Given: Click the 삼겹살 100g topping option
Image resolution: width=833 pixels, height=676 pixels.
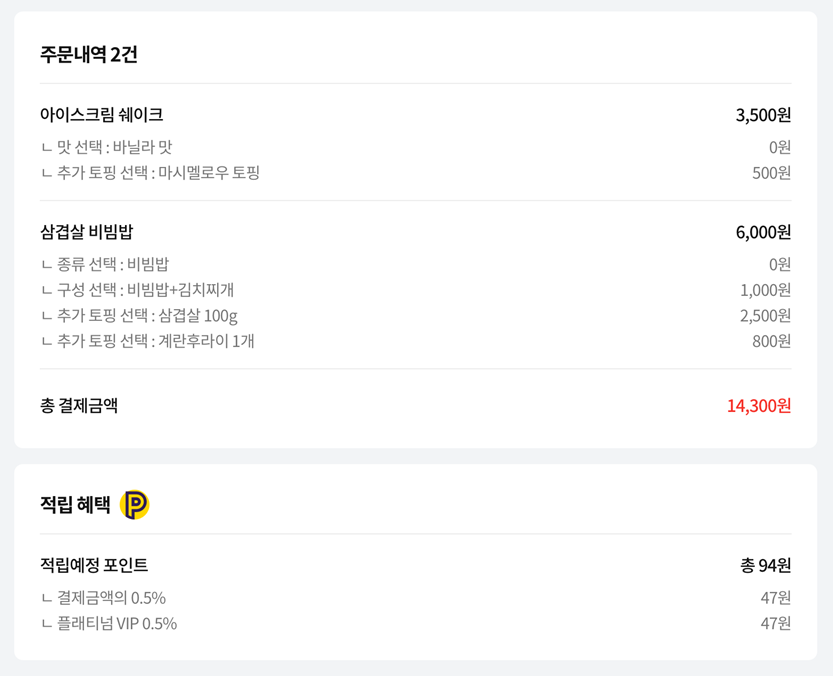Looking at the screenshot, I should pos(140,316).
